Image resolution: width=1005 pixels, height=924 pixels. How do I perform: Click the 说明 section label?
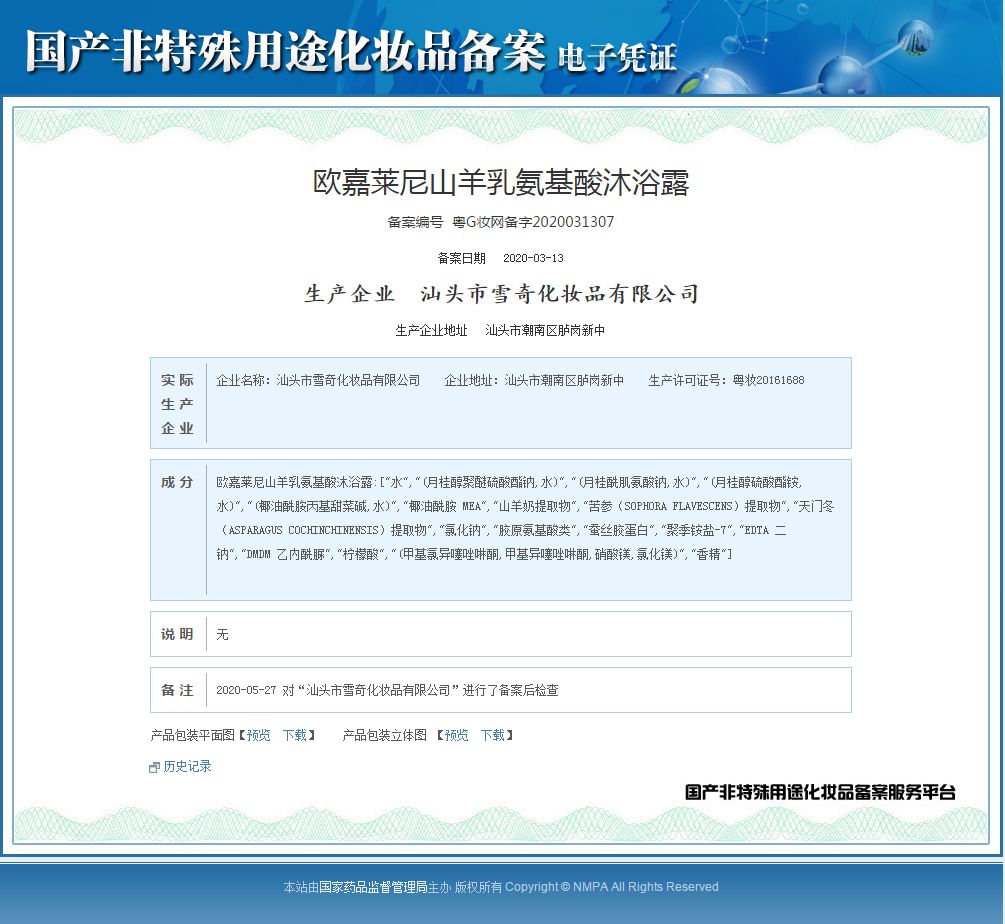(177, 633)
